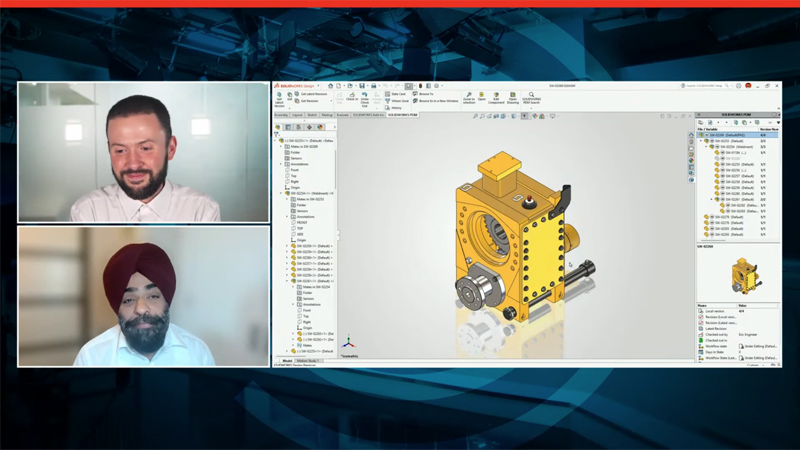Click inside the Search SOLIDWORKS Help field
Screen dimensions: 800x450
click(x=707, y=86)
